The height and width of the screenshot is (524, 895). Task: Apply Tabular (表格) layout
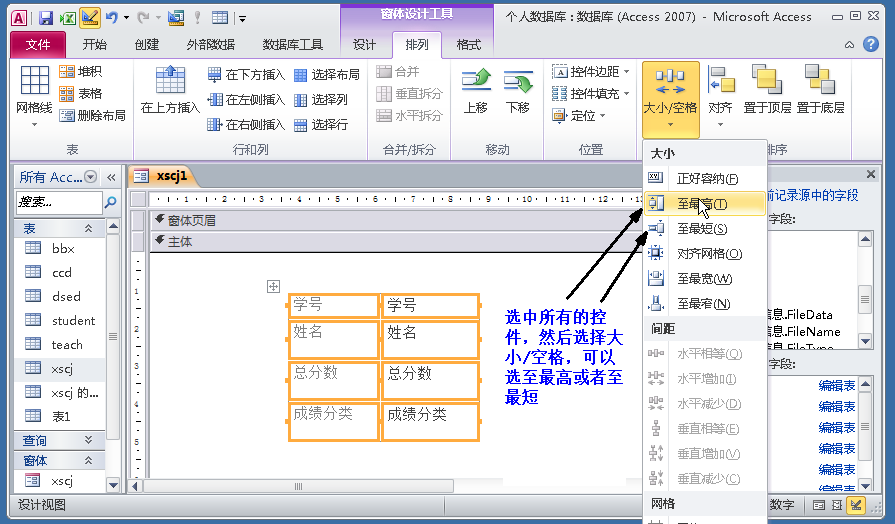(x=80, y=93)
